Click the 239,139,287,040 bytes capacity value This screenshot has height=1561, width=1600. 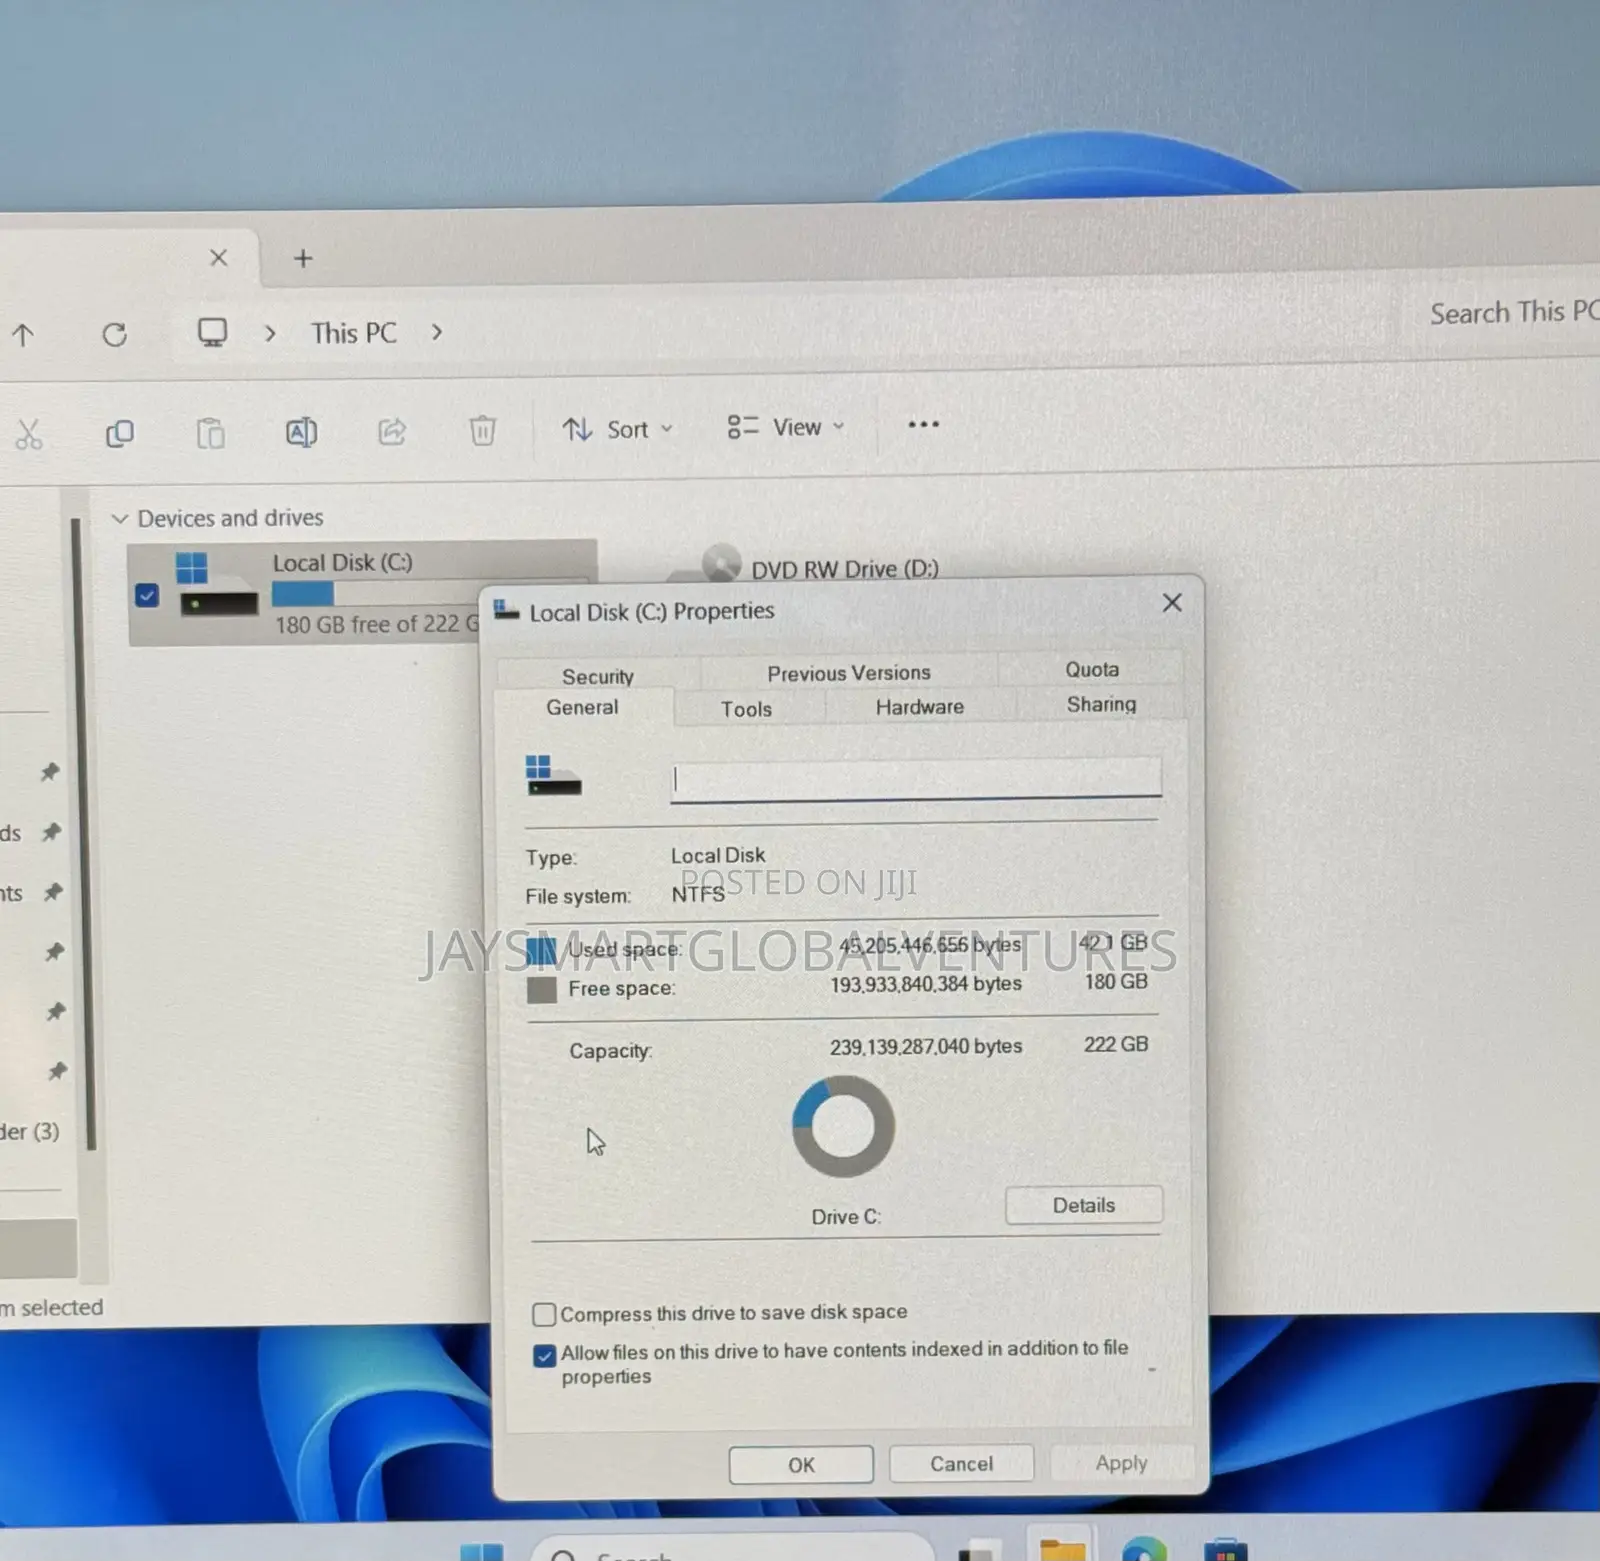926,1046
